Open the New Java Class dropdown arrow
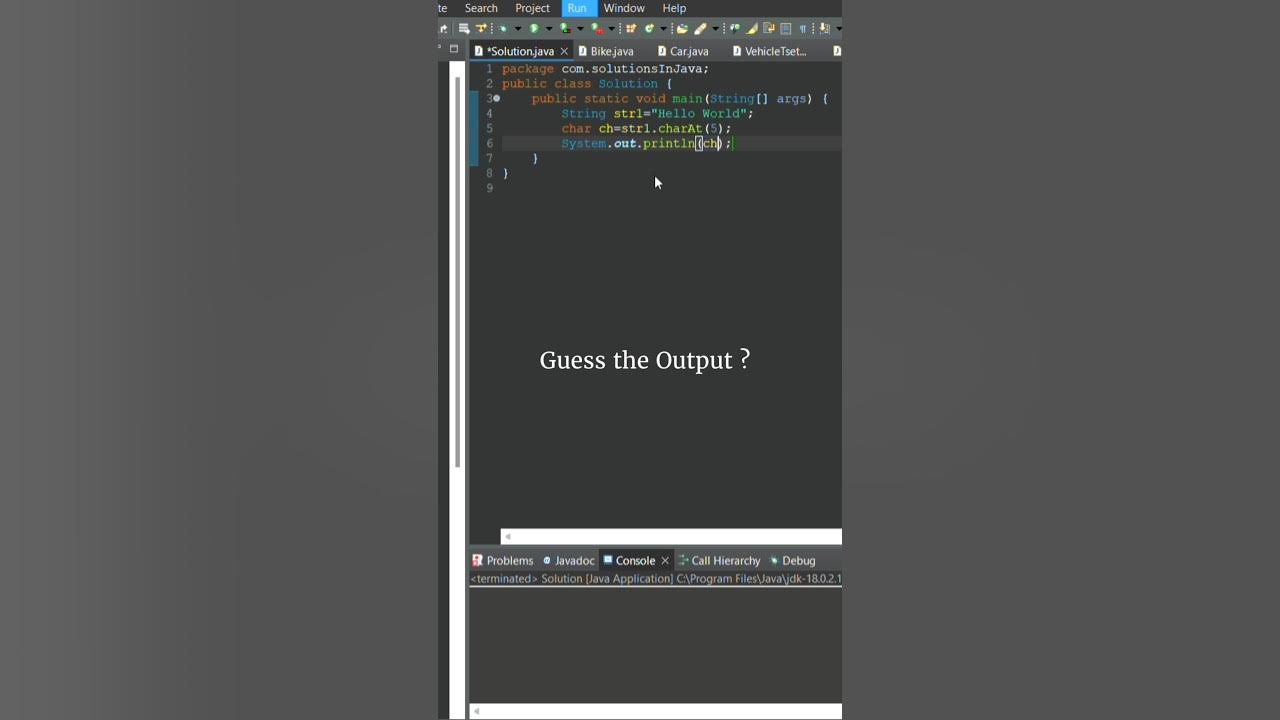1280x720 pixels. pos(663,29)
